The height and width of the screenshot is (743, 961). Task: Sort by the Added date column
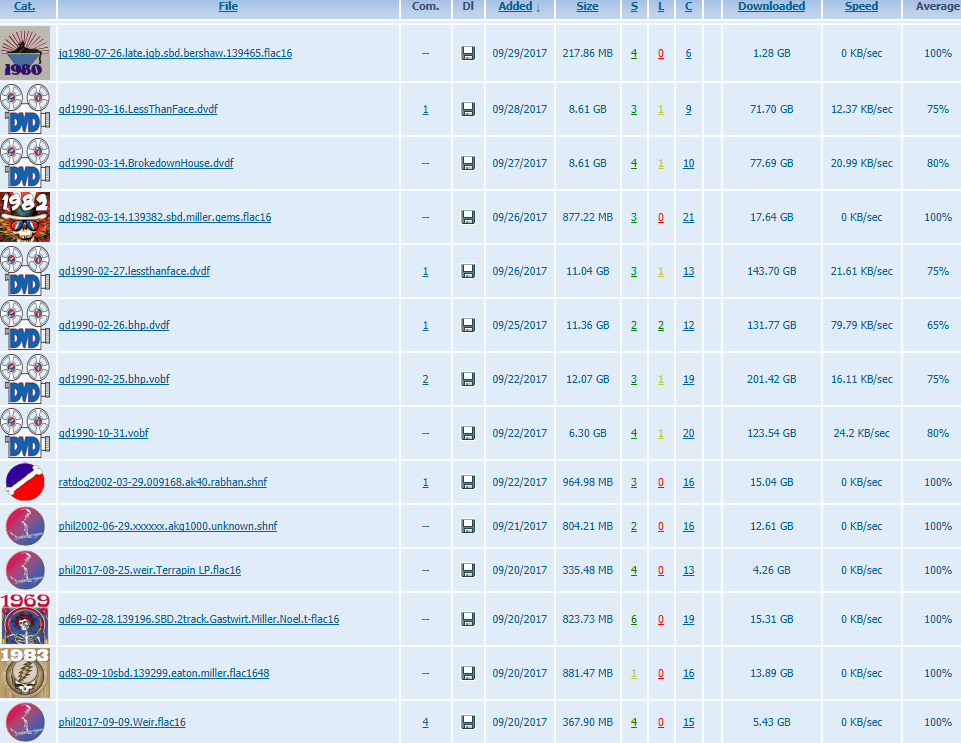(515, 6)
